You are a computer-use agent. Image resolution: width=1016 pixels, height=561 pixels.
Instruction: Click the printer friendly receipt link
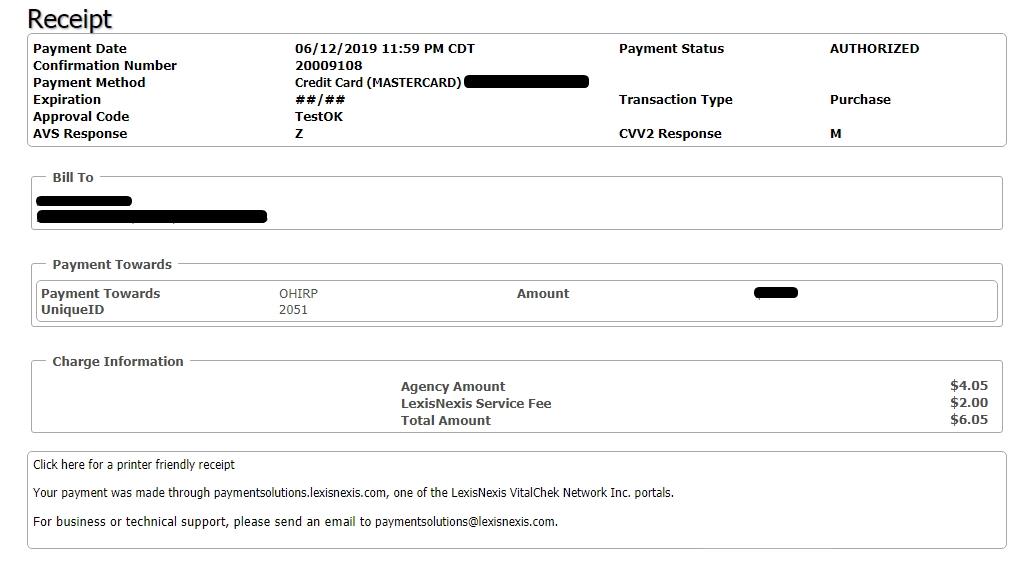(x=133, y=464)
